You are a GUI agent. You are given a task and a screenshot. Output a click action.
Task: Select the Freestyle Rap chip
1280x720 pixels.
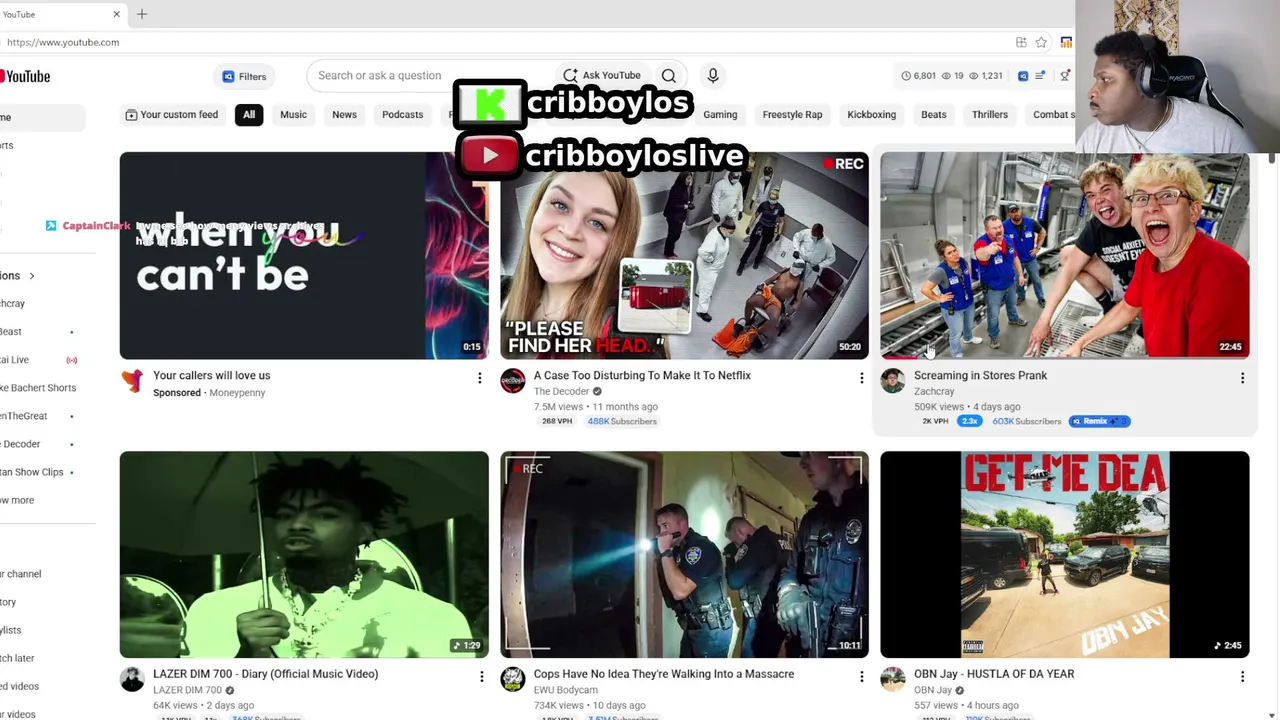(x=792, y=115)
